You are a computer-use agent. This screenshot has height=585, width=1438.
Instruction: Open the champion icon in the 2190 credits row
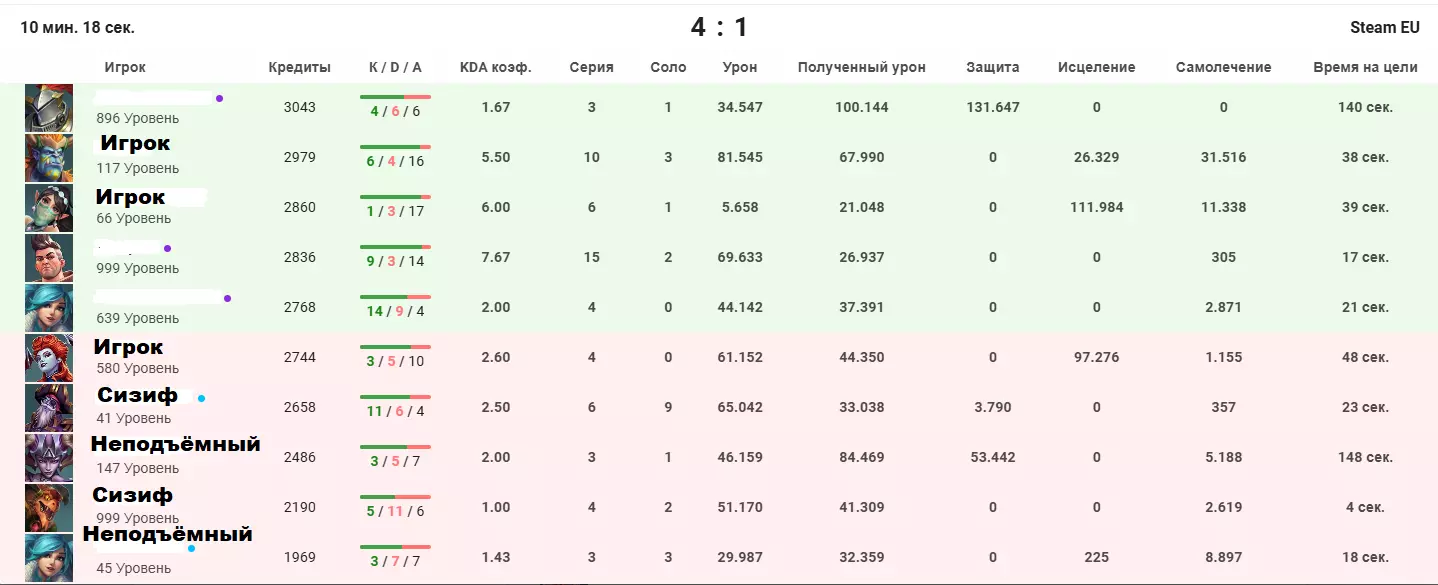point(49,508)
